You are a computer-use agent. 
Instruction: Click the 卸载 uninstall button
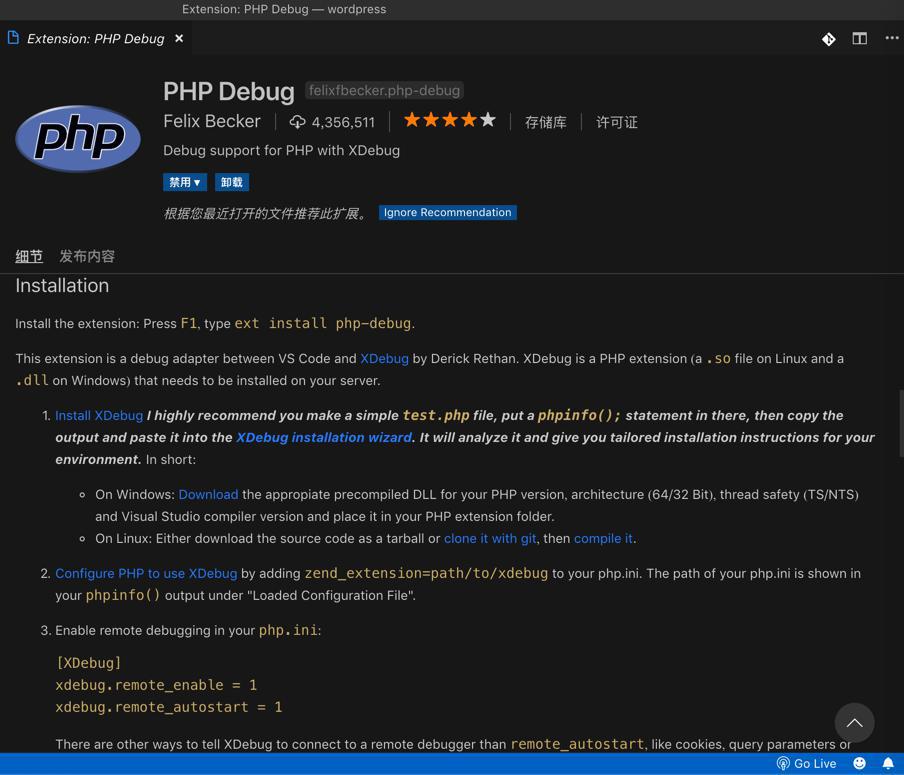pyautogui.click(x=232, y=182)
